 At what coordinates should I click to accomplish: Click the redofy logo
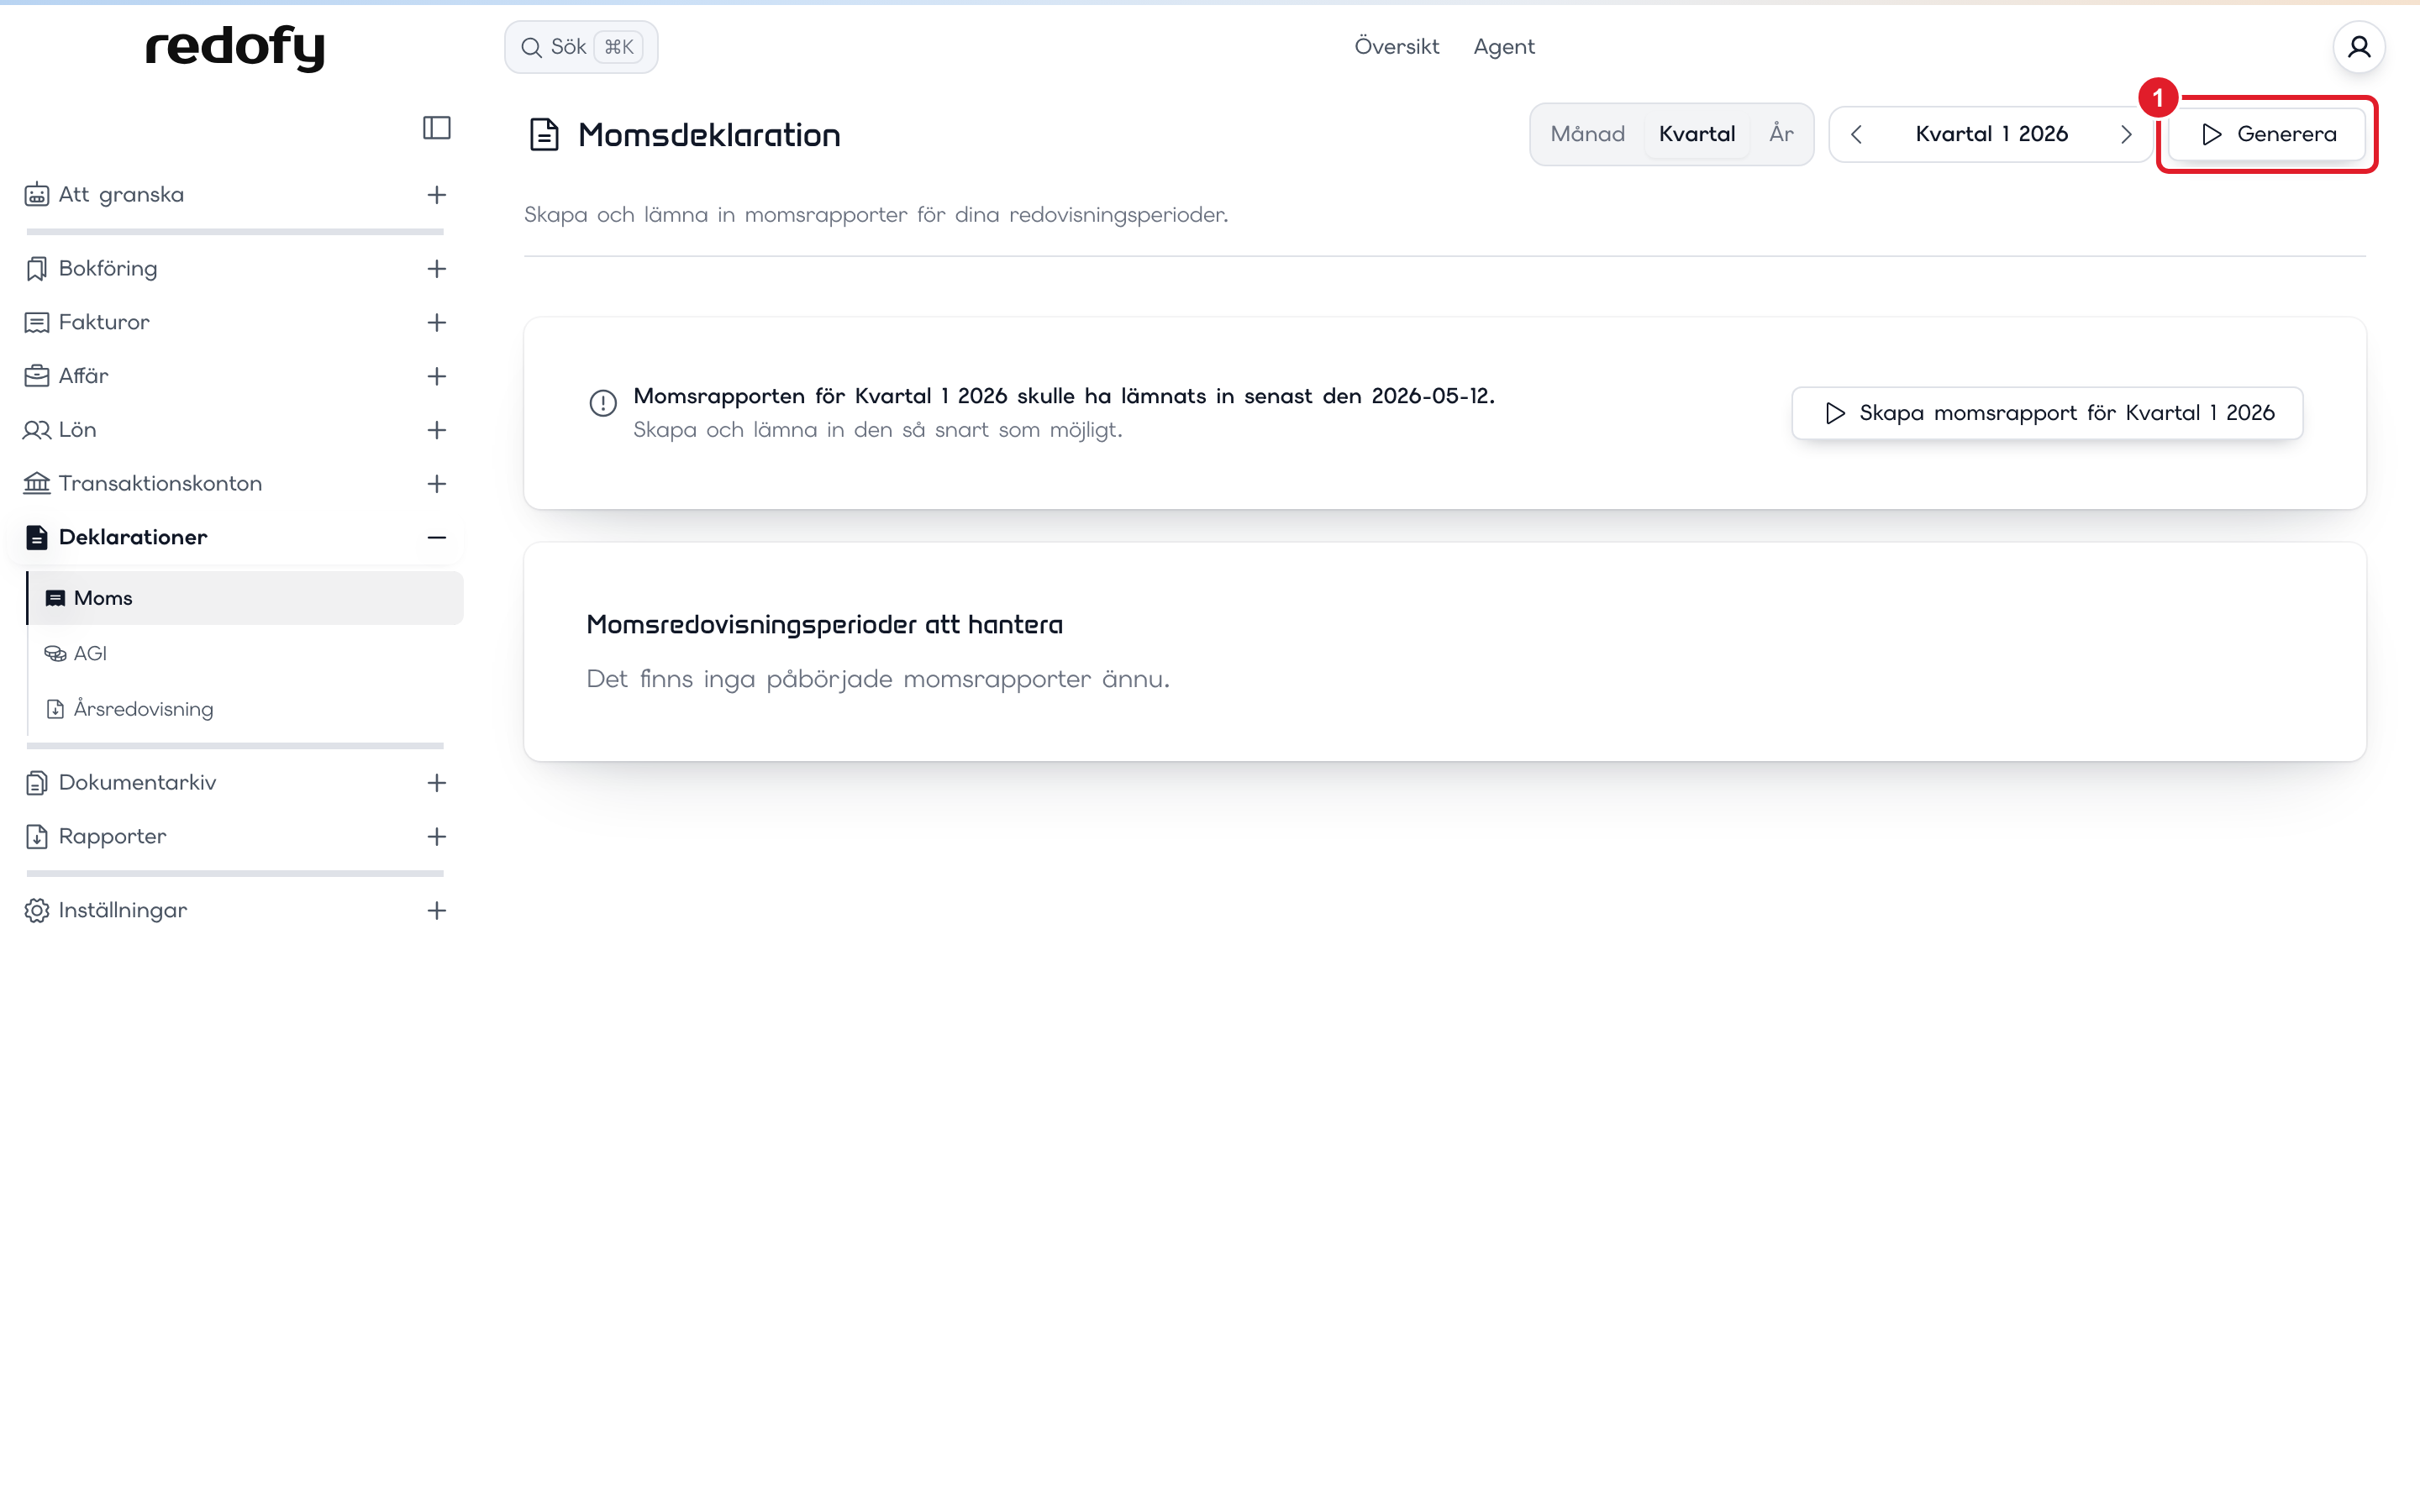(235, 47)
